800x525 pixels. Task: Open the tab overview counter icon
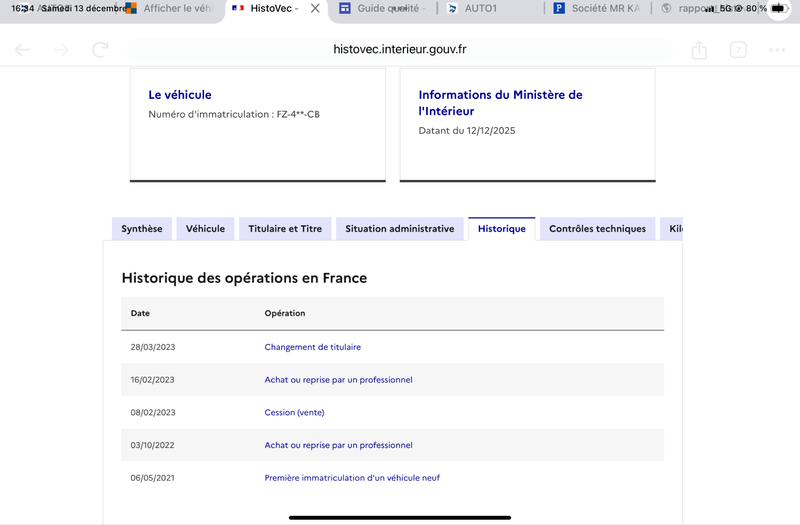(738, 50)
